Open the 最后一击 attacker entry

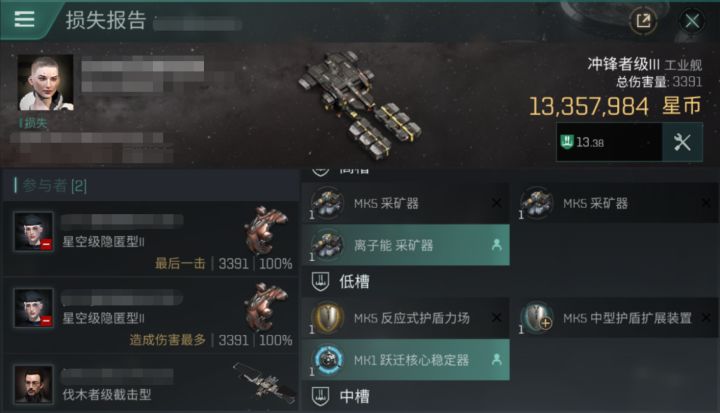pos(151,239)
